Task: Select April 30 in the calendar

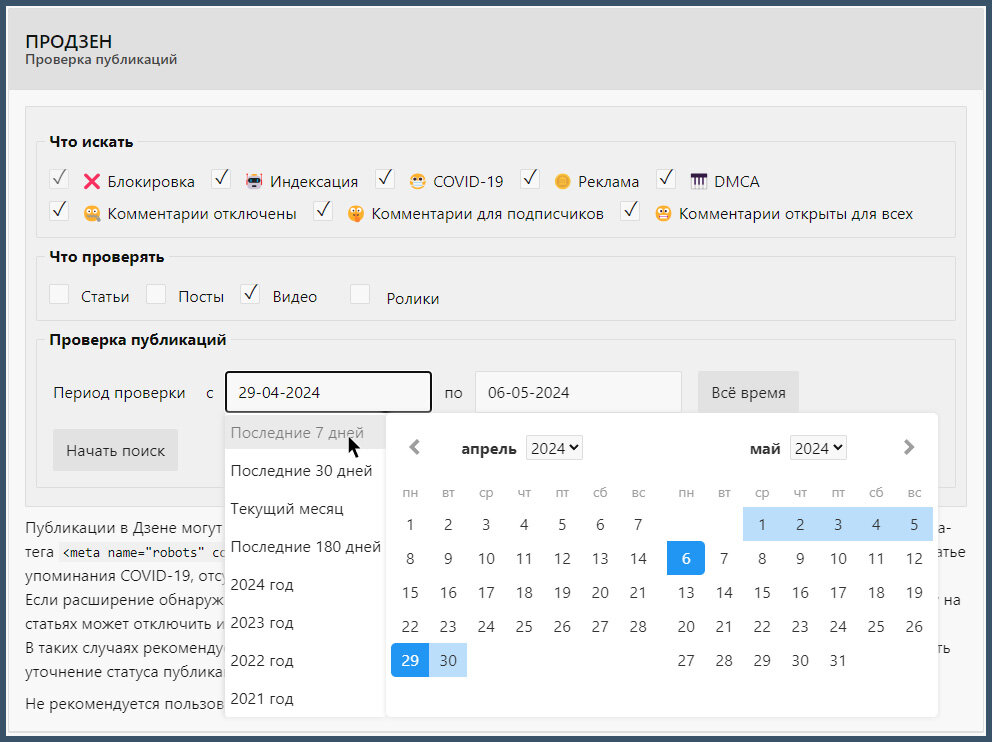Action: [x=448, y=660]
